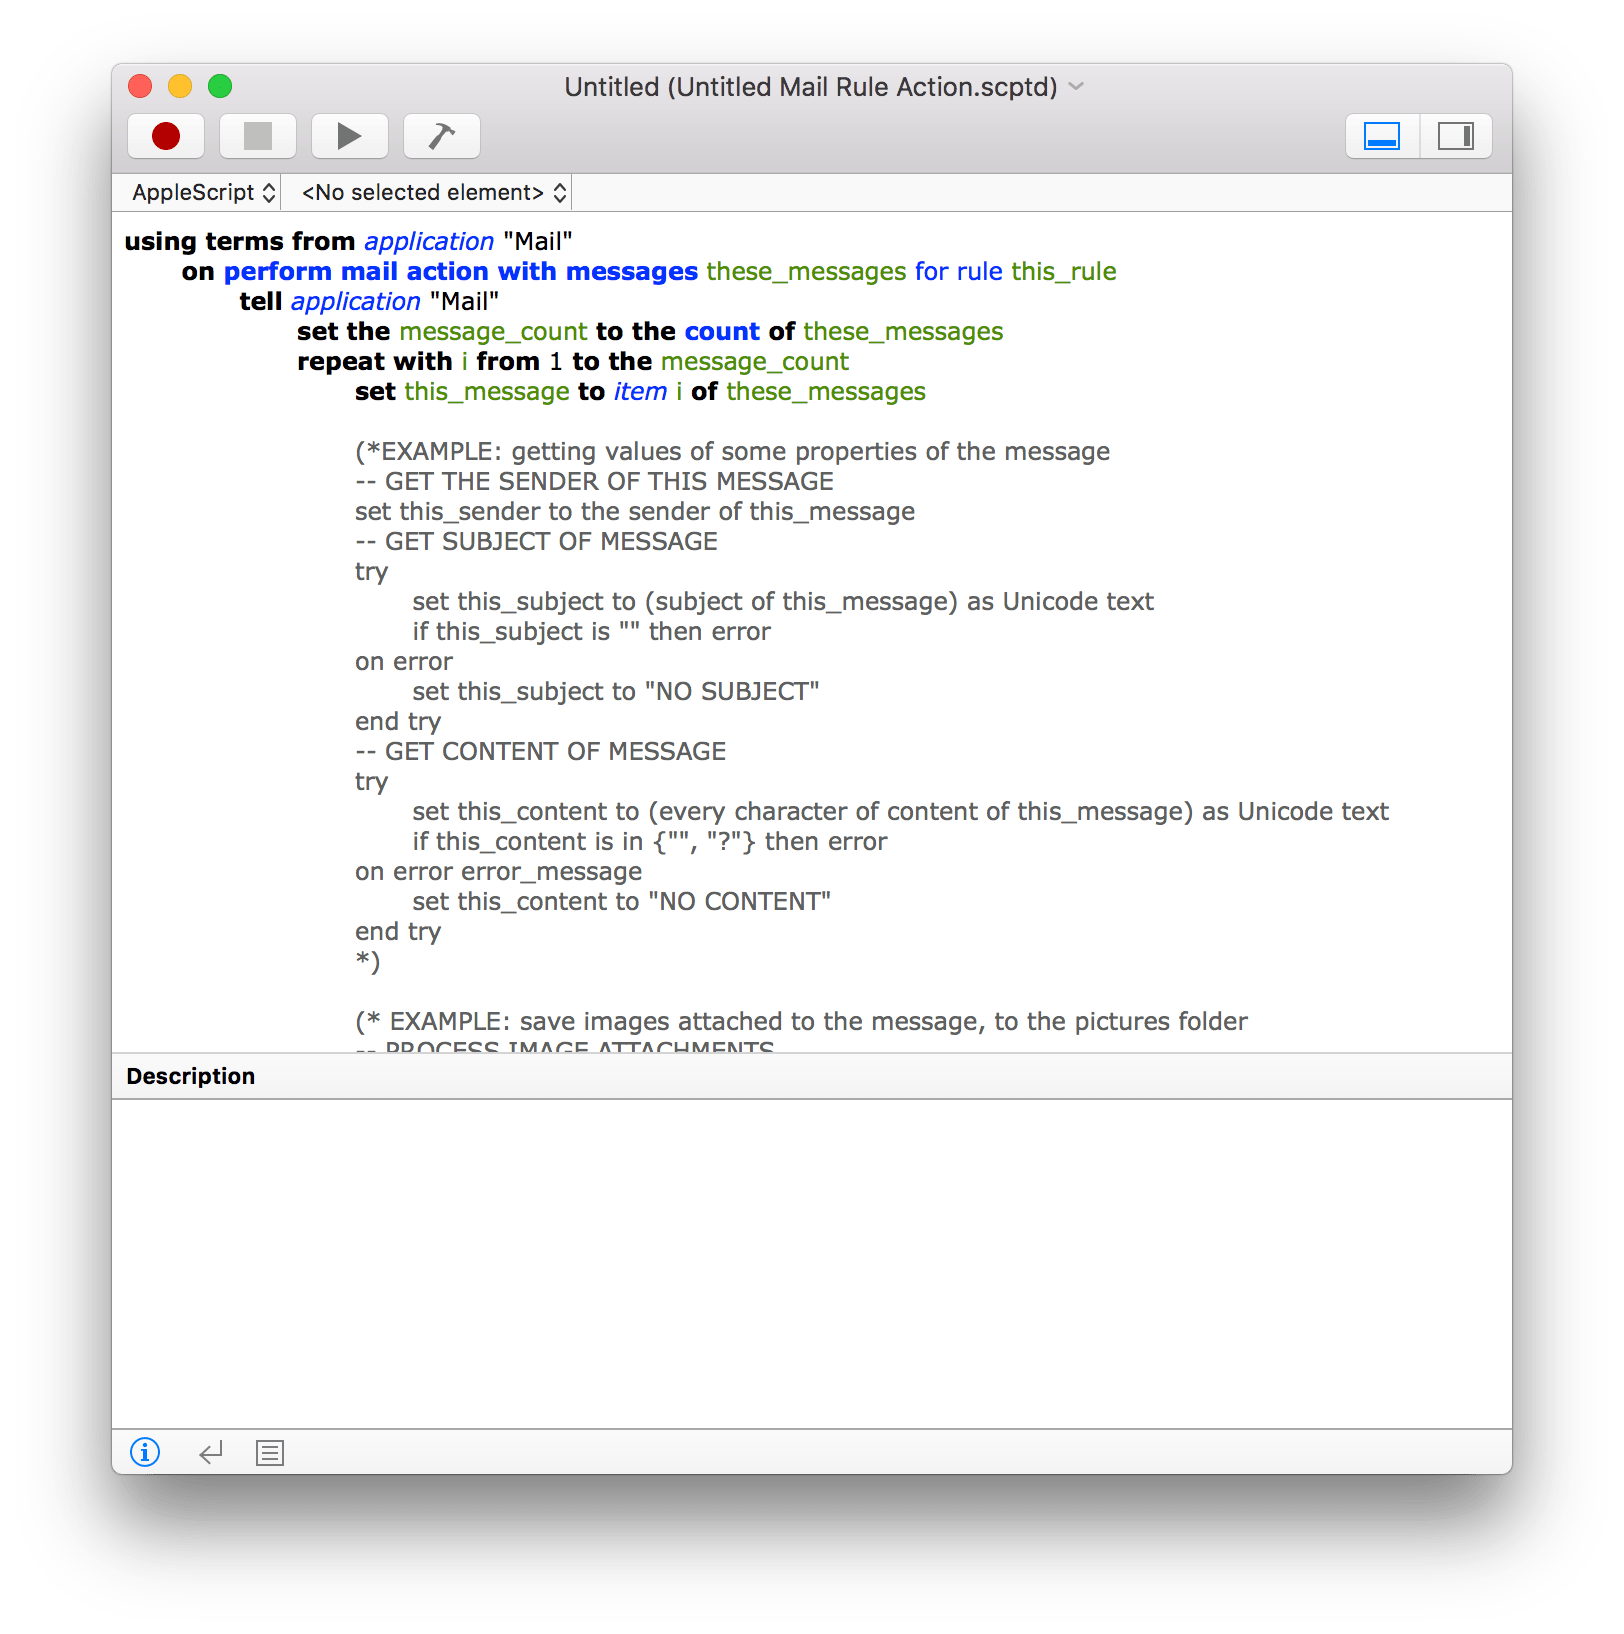Open the AppleScript language popup
This screenshot has width=1624, height=1634.
[x=198, y=192]
